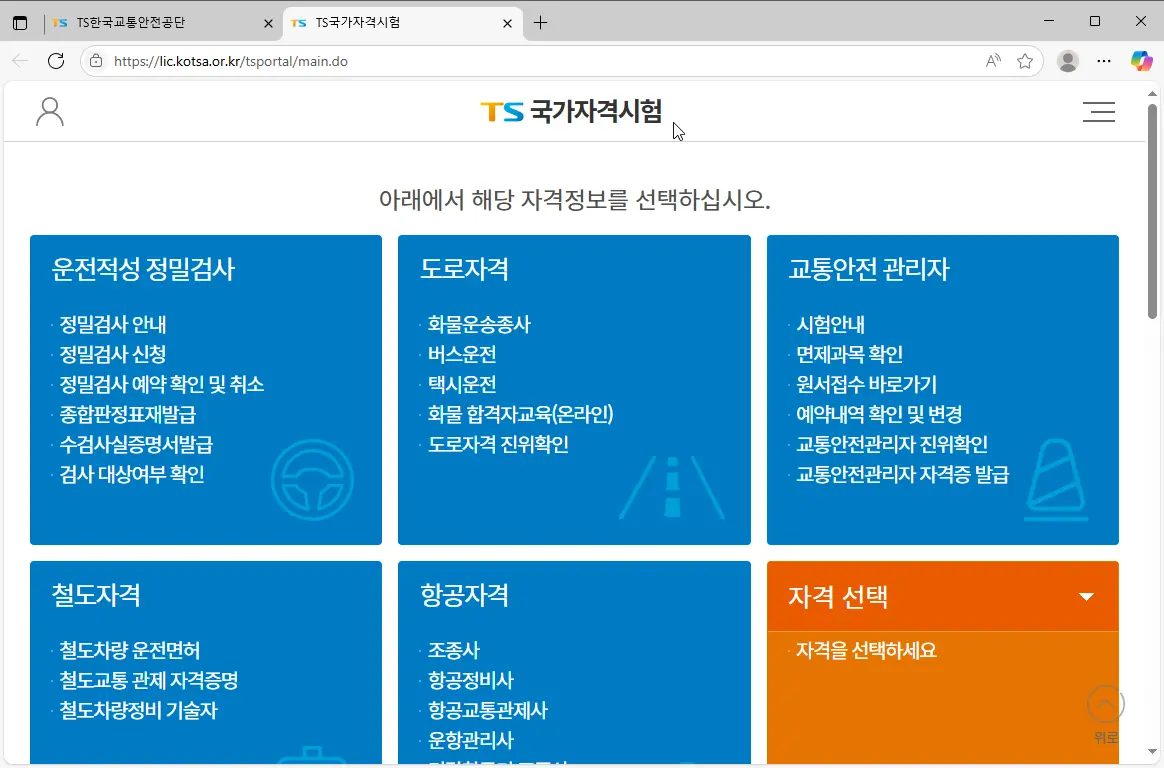Open Copilot in the browser toolbar
Image resolution: width=1164 pixels, height=768 pixels.
point(1141,60)
